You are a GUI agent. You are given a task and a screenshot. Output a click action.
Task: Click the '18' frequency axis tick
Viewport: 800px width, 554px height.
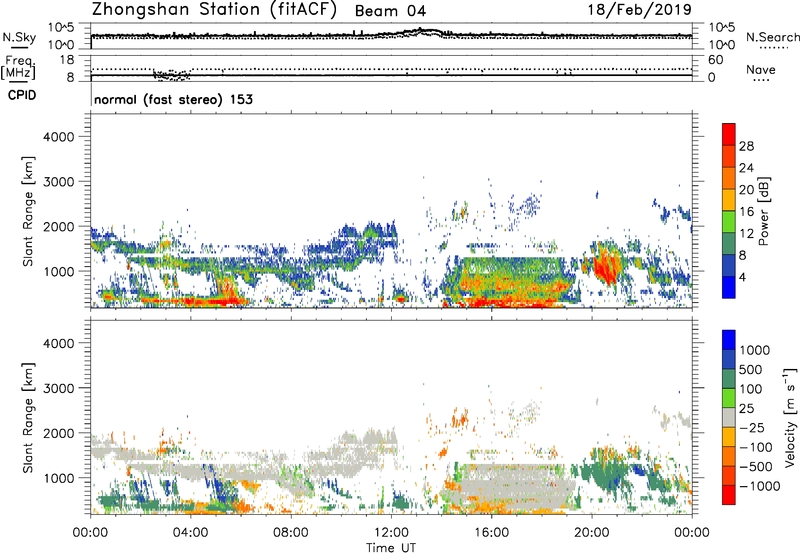click(x=67, y=60)
